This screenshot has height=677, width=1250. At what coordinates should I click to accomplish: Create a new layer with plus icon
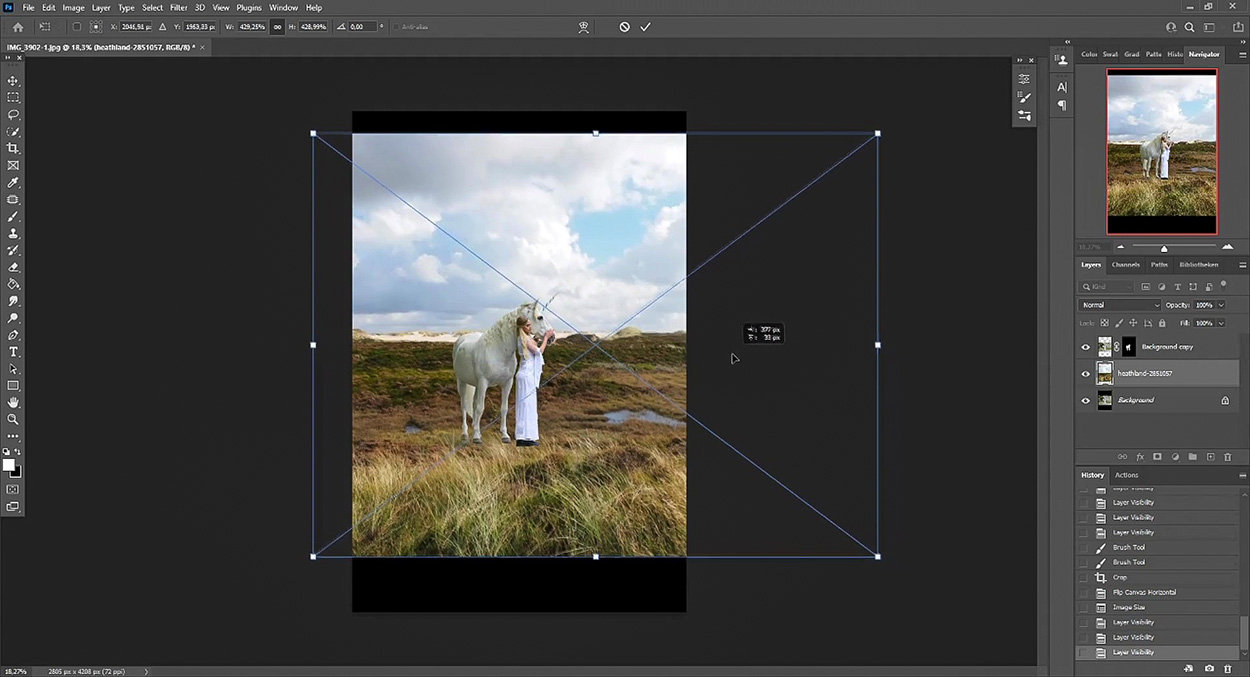1210,457
